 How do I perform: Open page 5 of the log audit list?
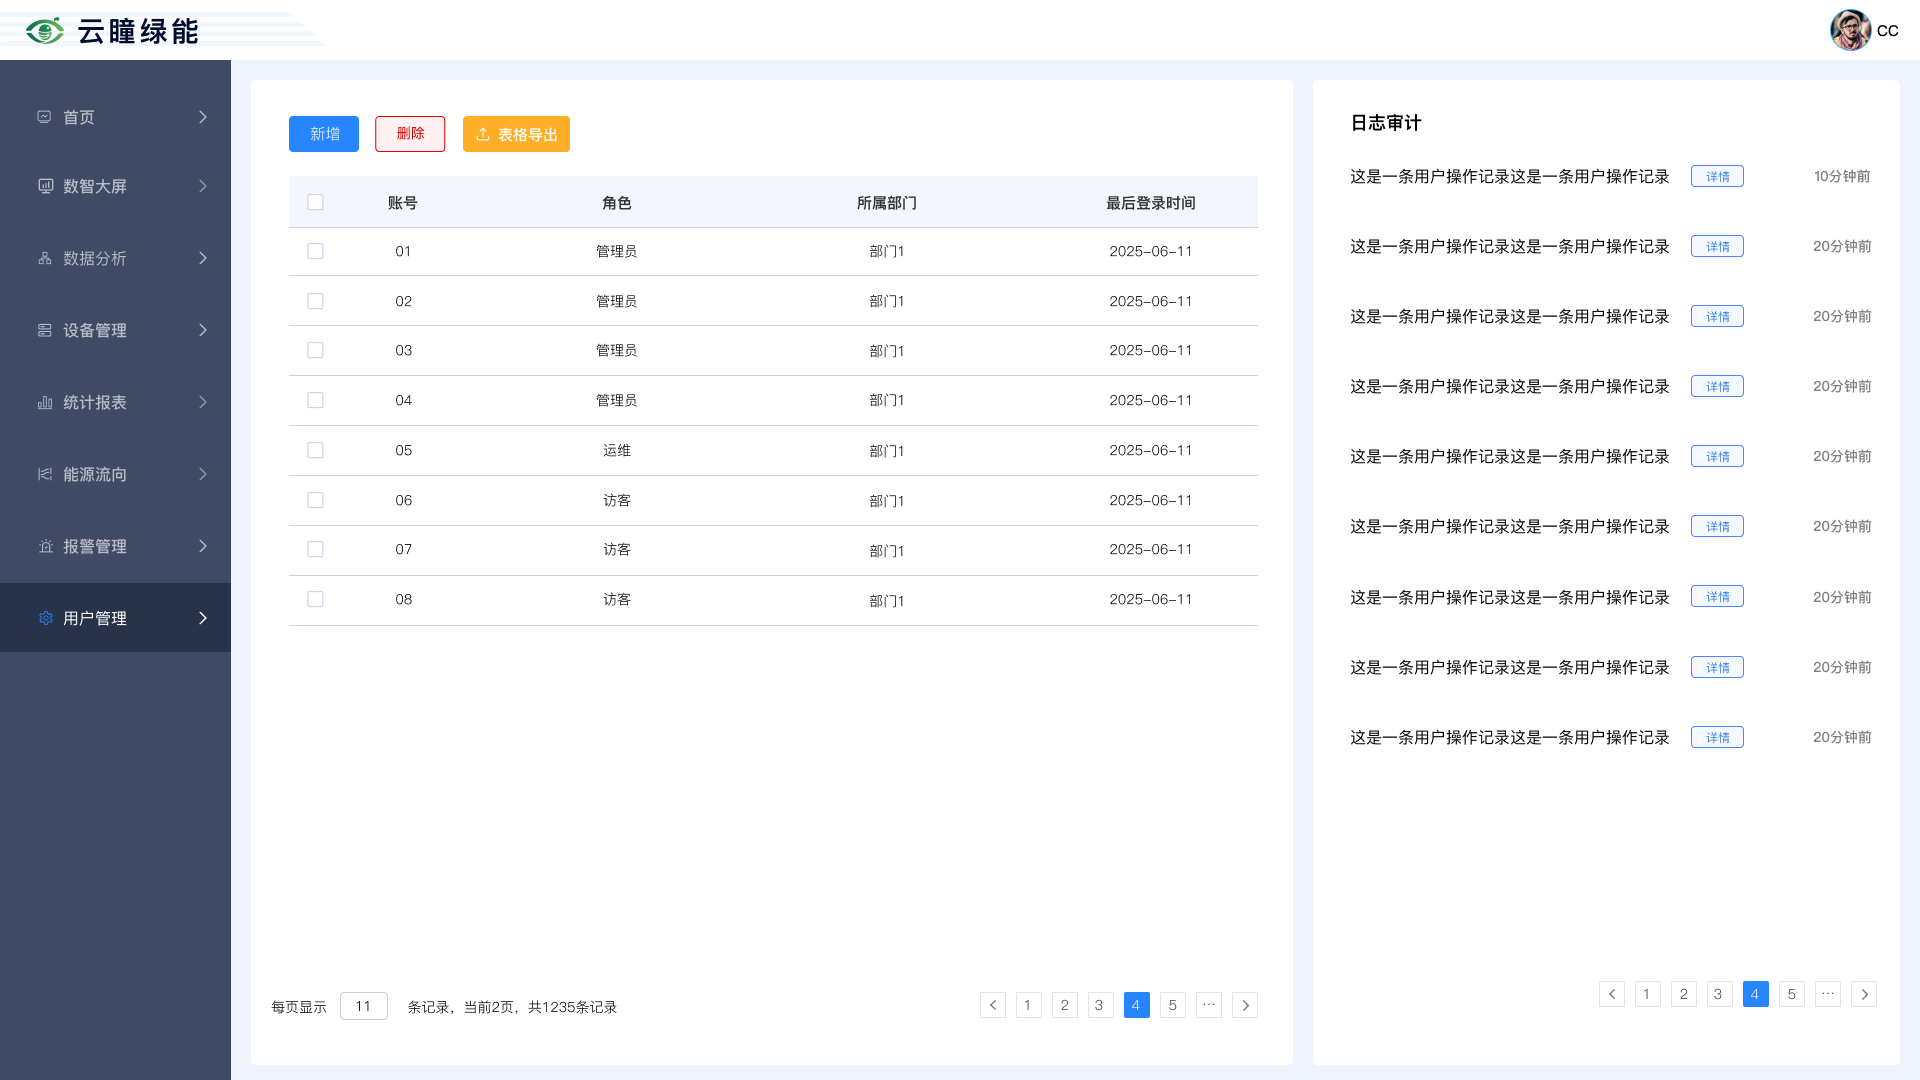pyautogui.click(x=1791, y=994)
